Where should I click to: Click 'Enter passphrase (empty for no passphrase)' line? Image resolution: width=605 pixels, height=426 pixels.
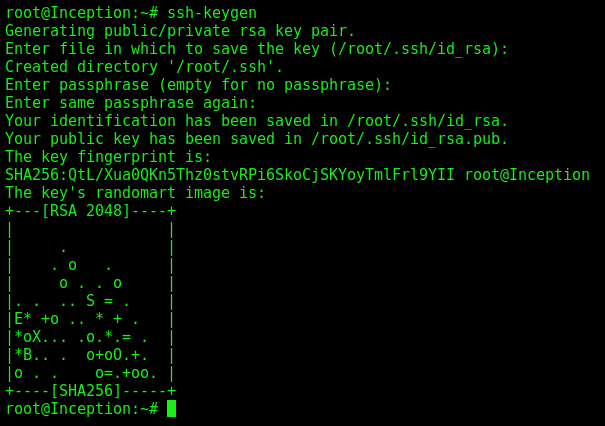(198, 85)
